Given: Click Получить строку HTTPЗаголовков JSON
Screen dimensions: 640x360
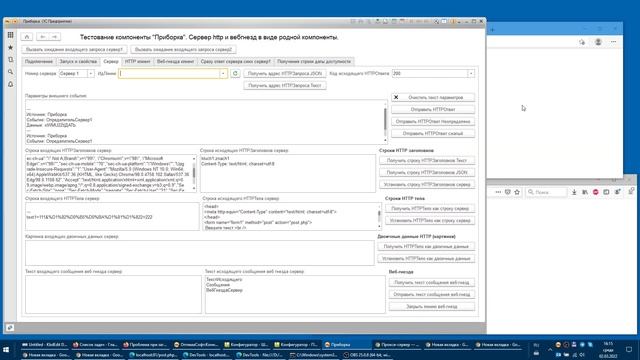Looking at the screenshot, I should tap(427, 172).
